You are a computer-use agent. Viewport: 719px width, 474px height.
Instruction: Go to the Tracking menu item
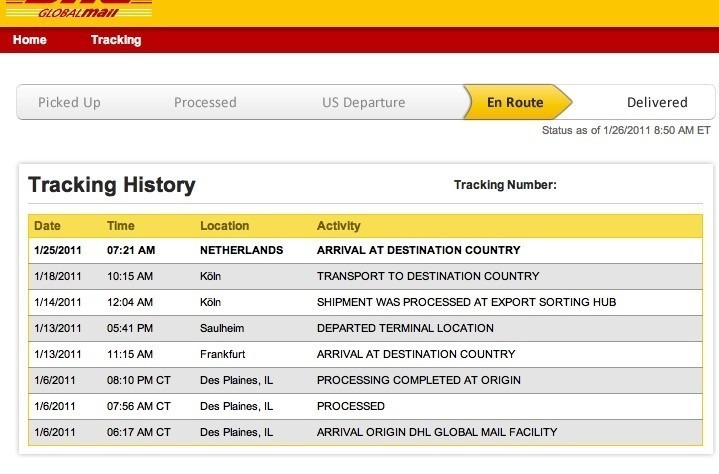coord(116,40)
